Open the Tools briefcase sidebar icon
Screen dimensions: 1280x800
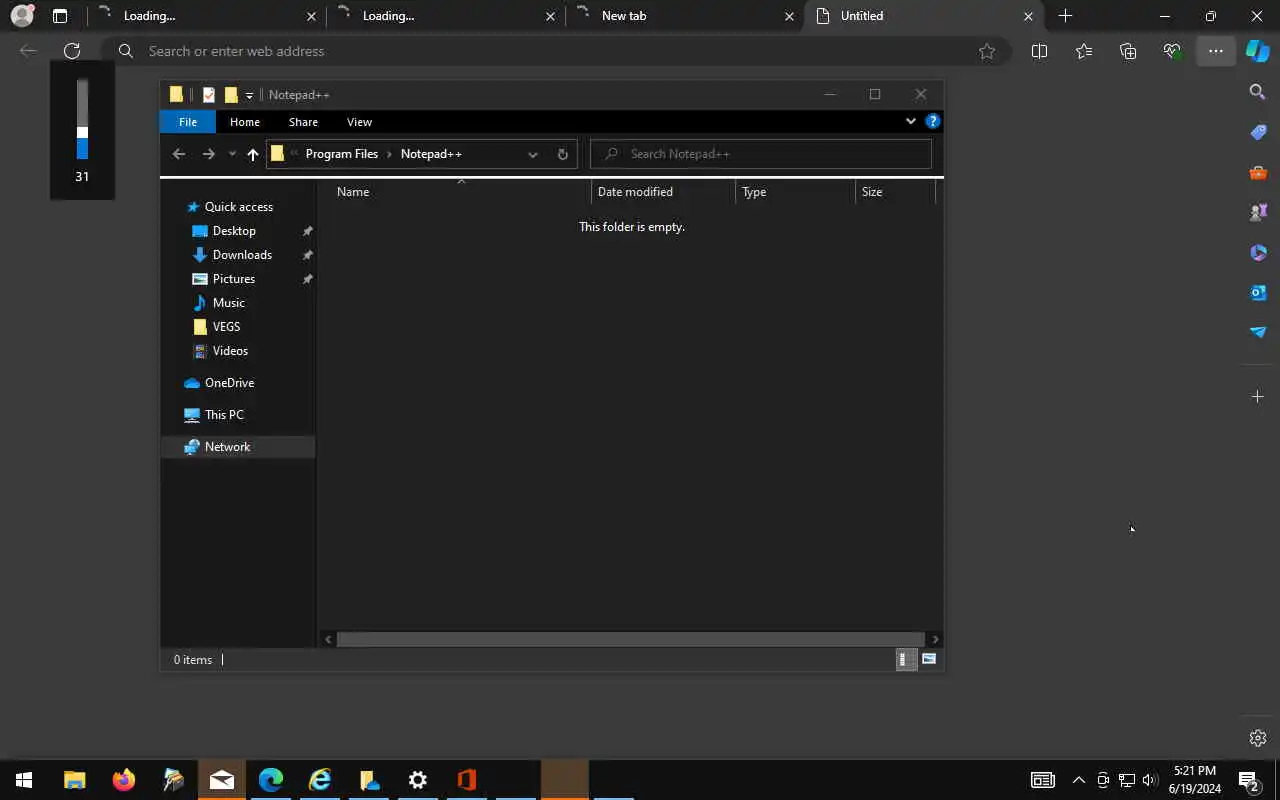coord(1258,172)
